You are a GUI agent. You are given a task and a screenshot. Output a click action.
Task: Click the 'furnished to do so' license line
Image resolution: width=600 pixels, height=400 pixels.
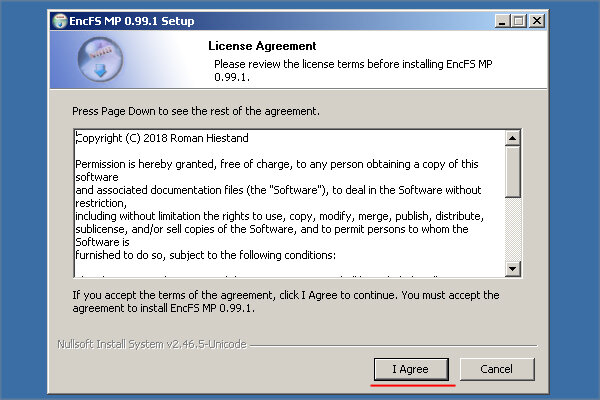click(x=205, y=255)
